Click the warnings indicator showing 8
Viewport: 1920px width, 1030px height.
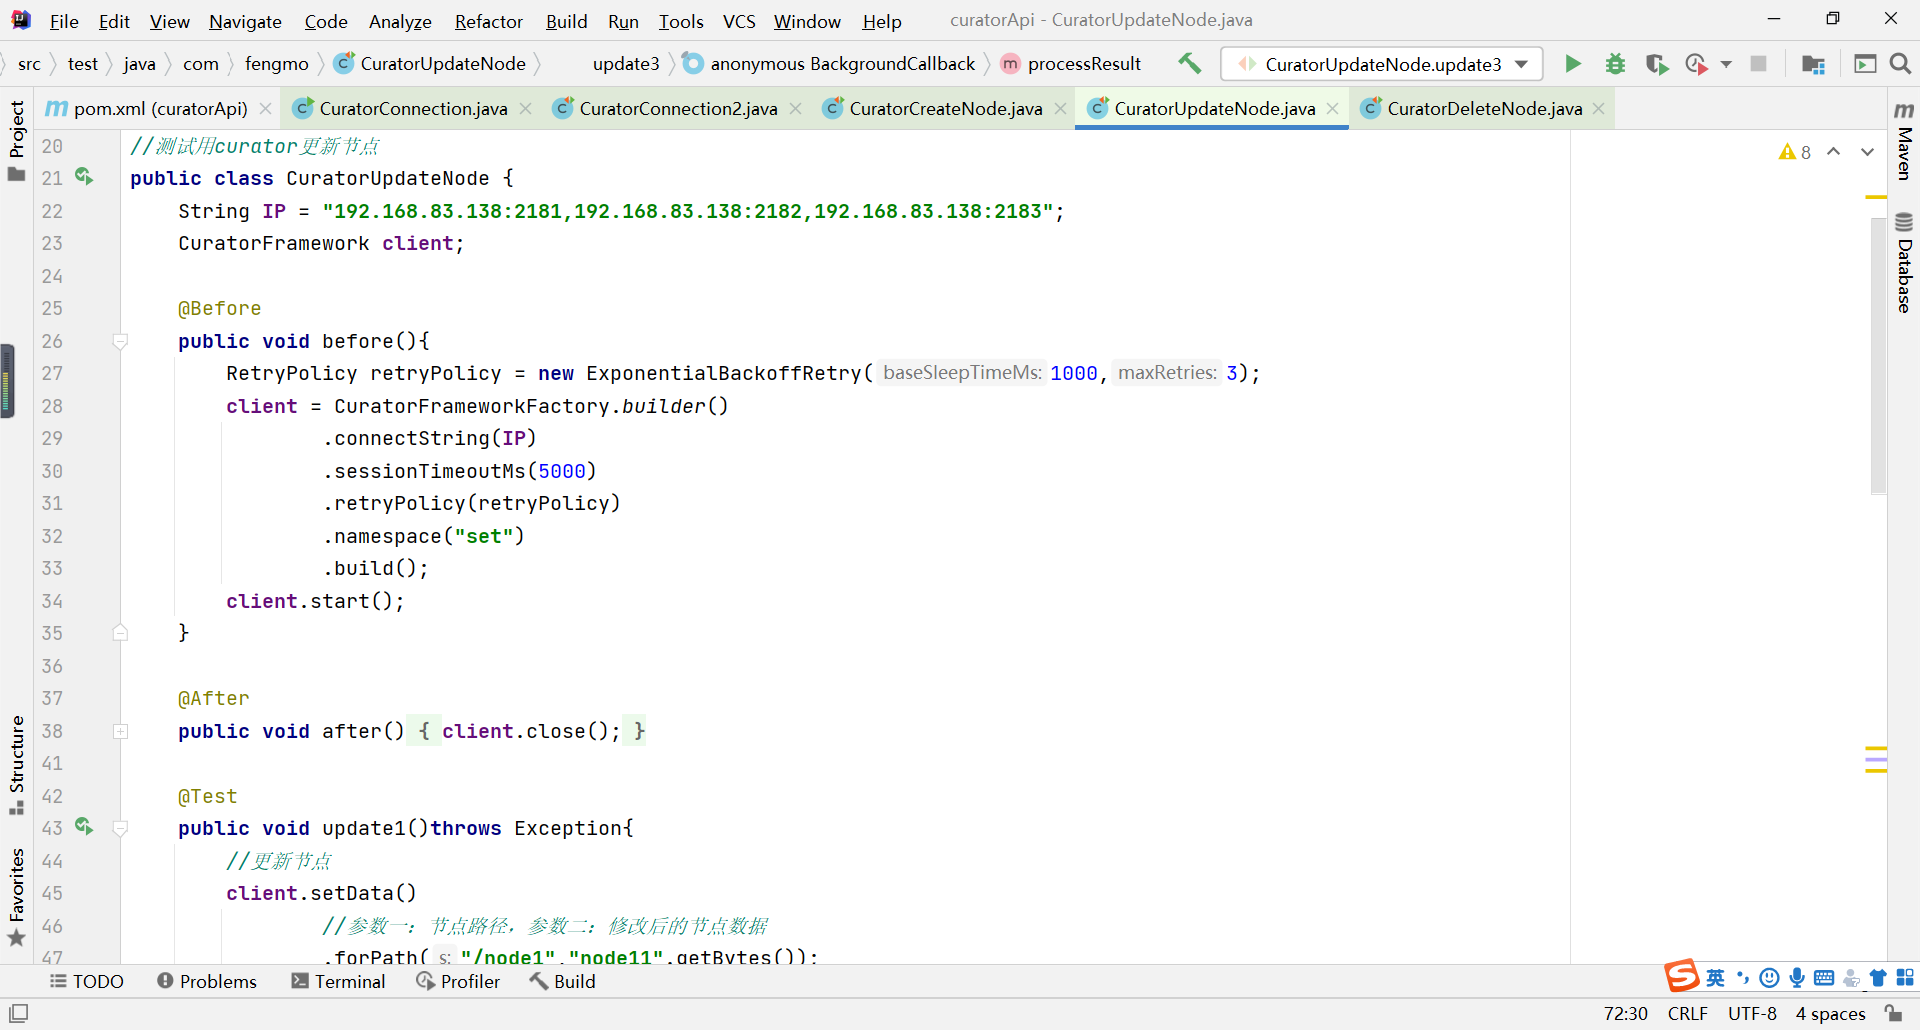1795,152
